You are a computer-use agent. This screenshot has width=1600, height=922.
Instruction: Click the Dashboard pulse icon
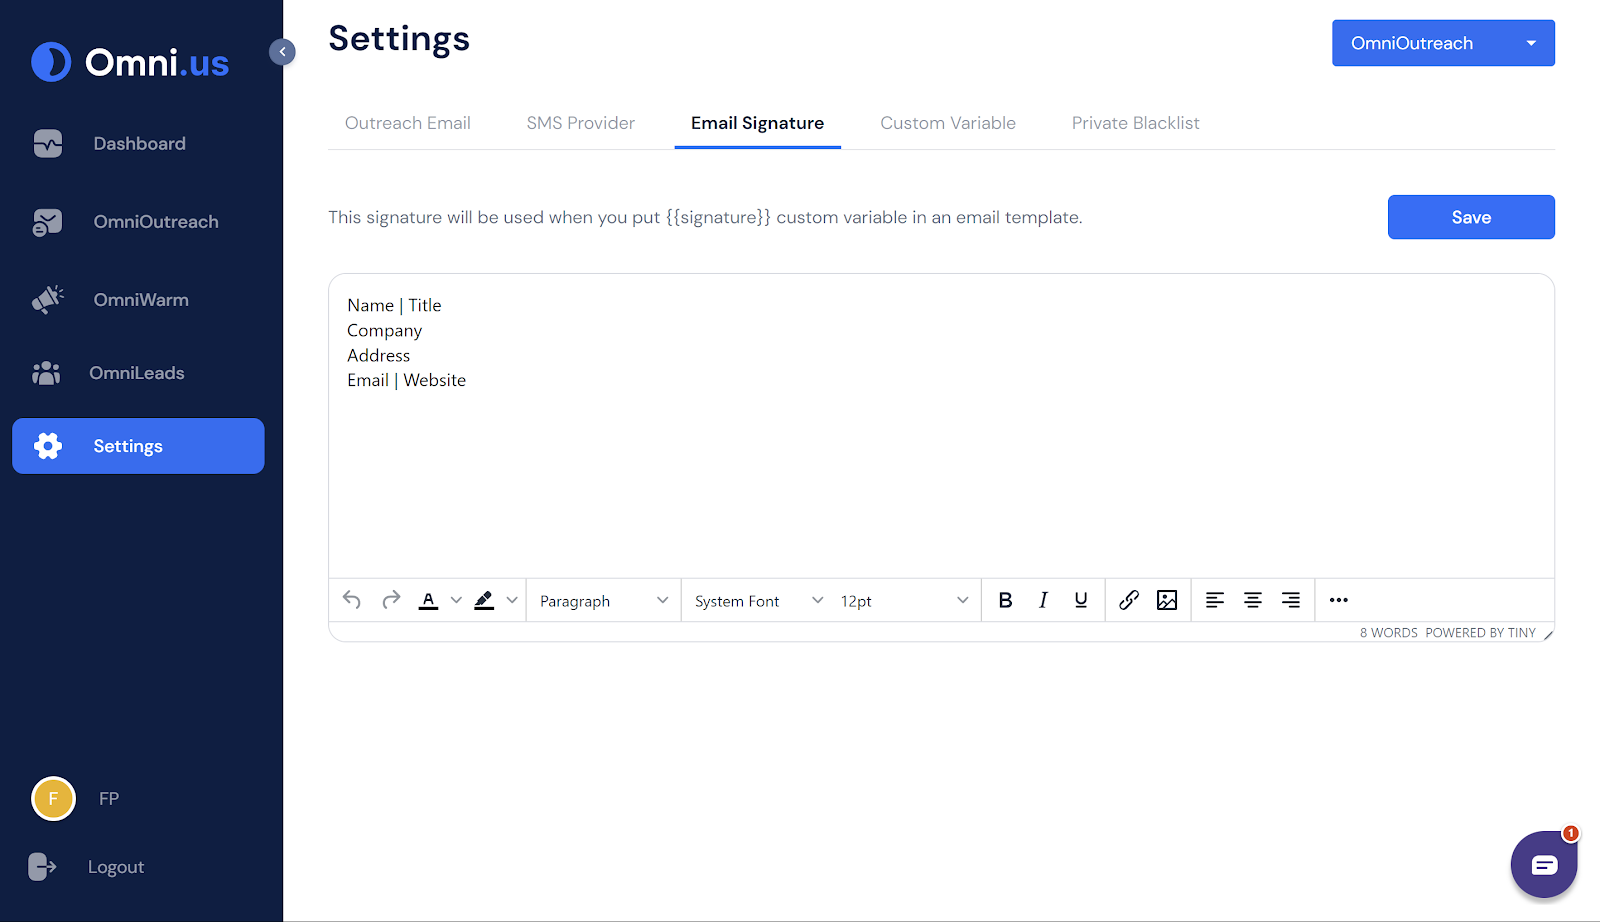pyautogui.click(x=47, y=144)
